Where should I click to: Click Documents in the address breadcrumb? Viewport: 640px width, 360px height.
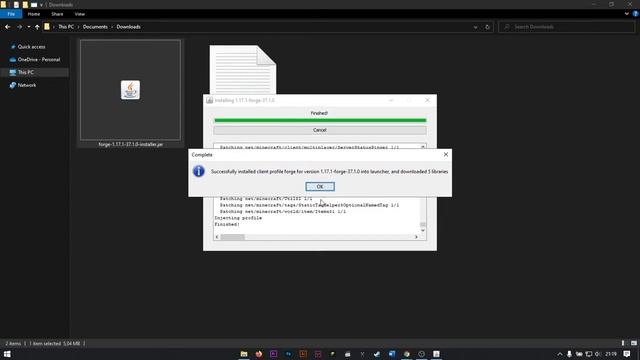95,27
